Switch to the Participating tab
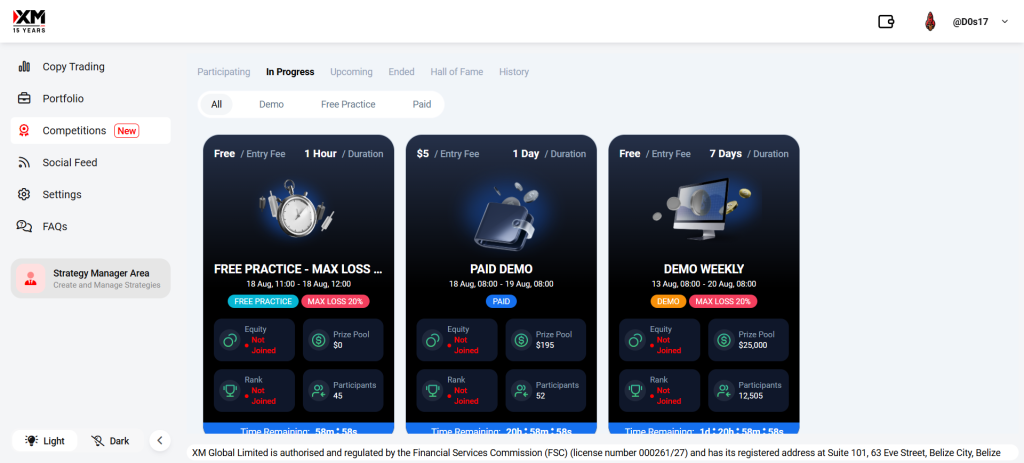This screenshot has width=1024, height=463. (224, 72)
